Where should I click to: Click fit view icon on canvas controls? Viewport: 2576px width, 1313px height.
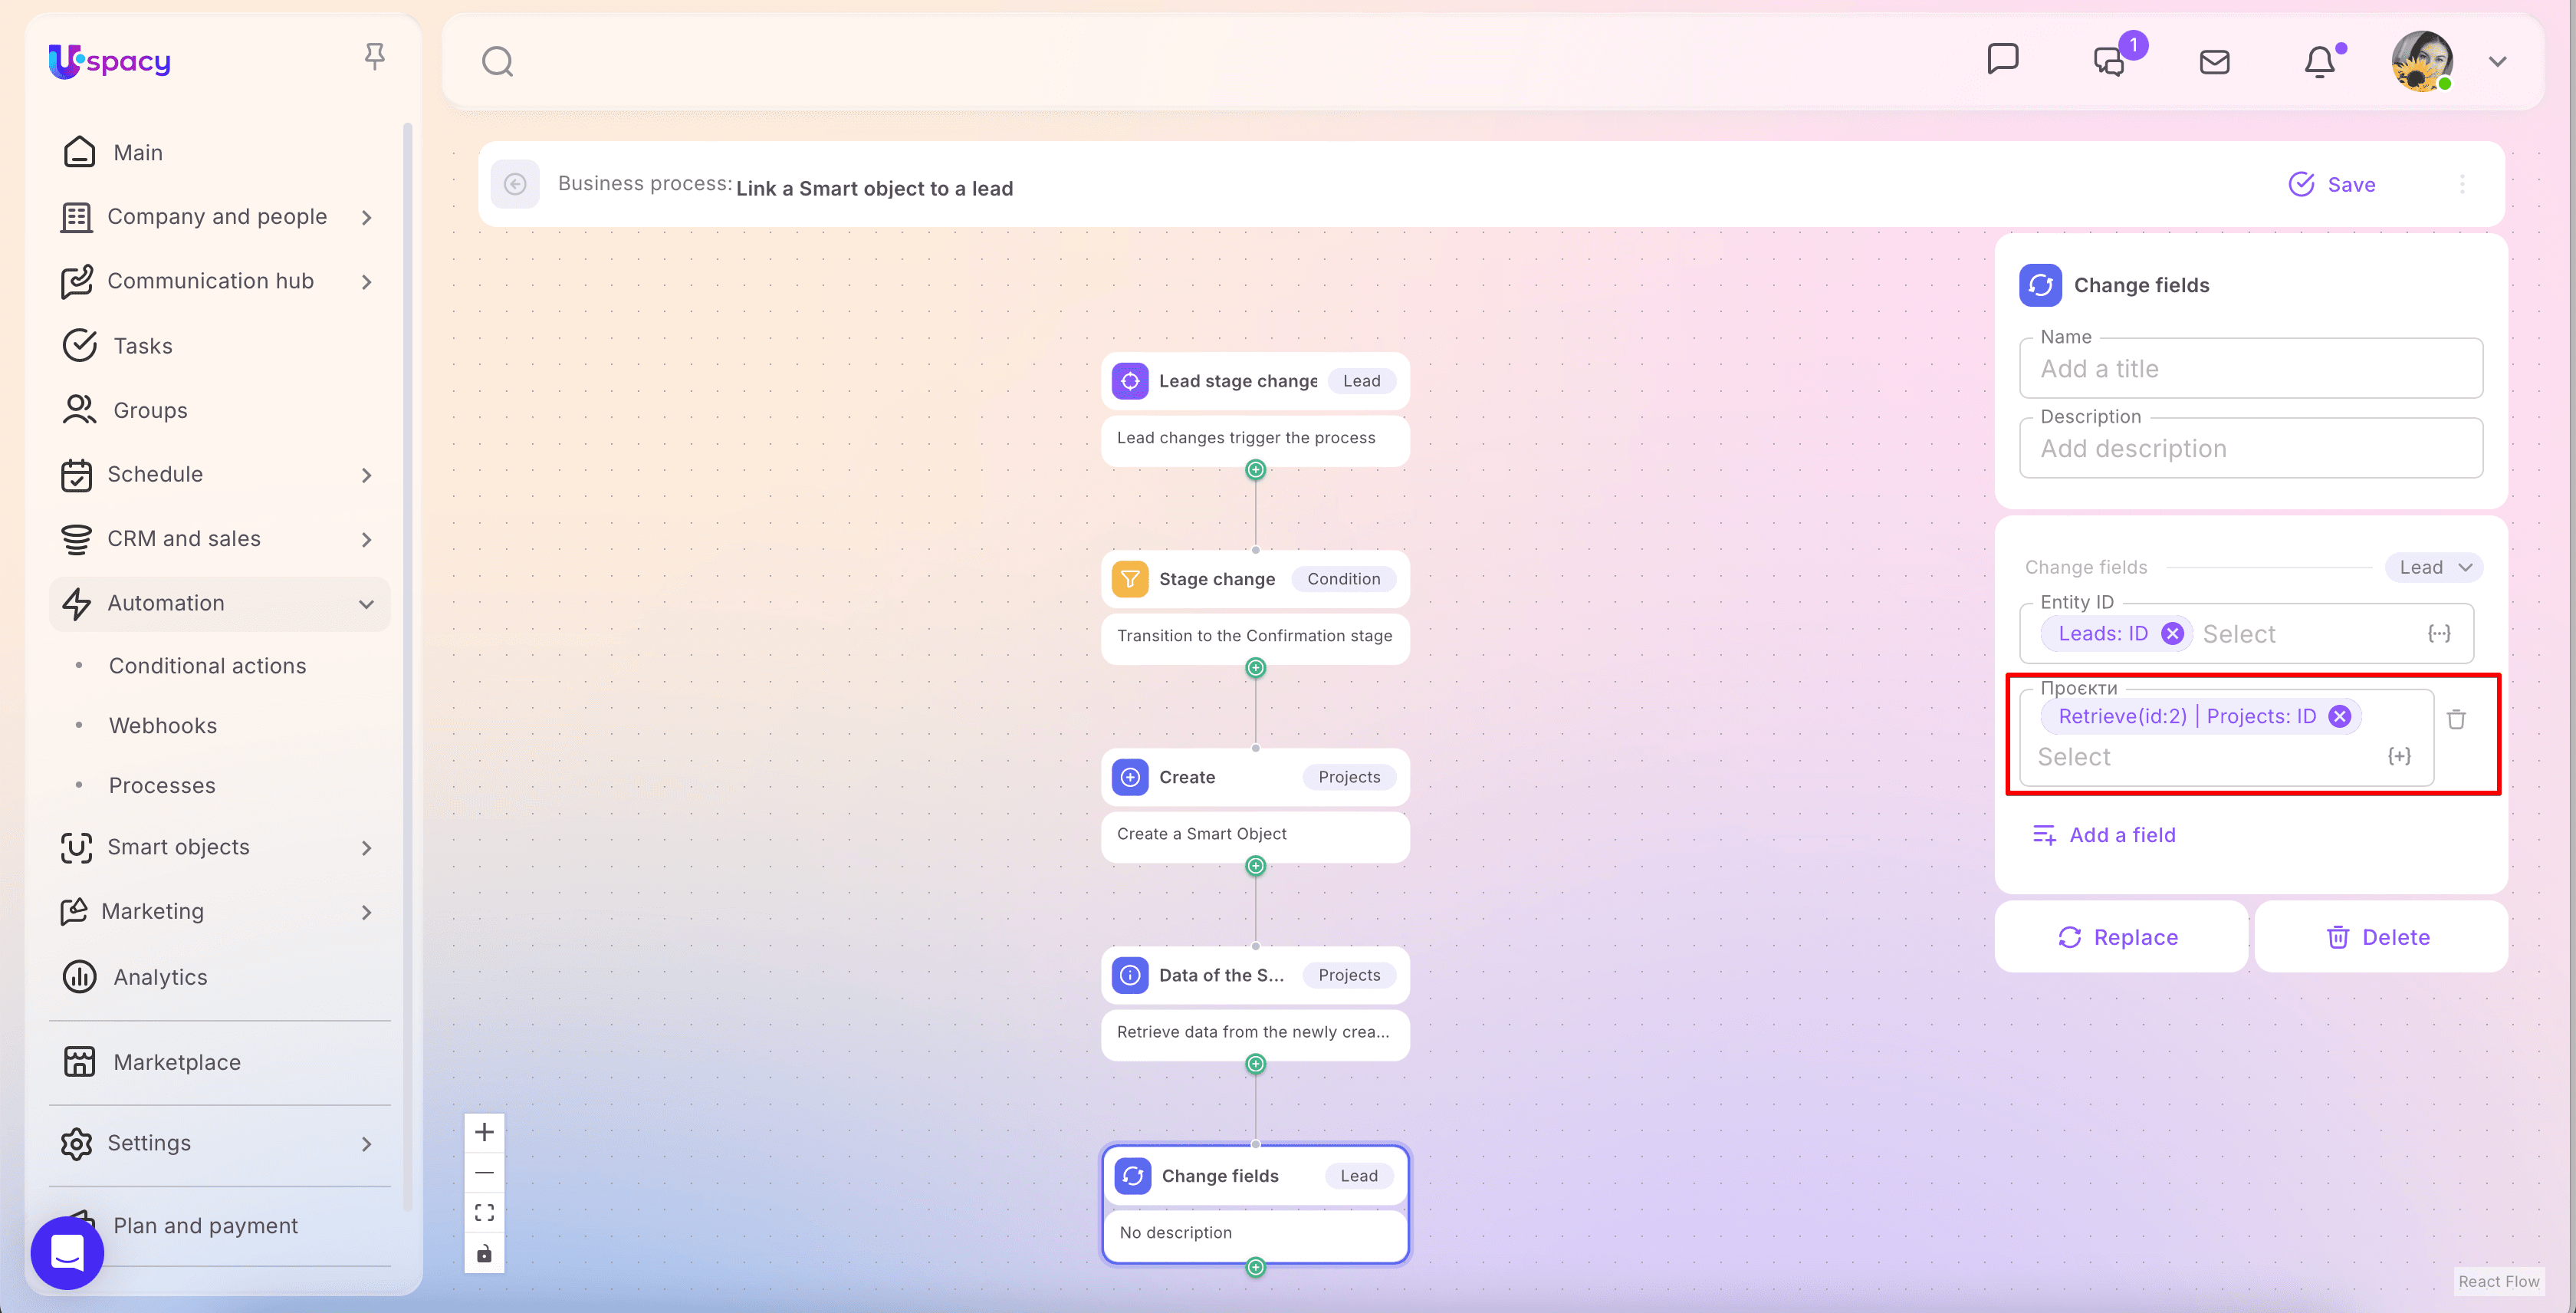click(484, 1213)
